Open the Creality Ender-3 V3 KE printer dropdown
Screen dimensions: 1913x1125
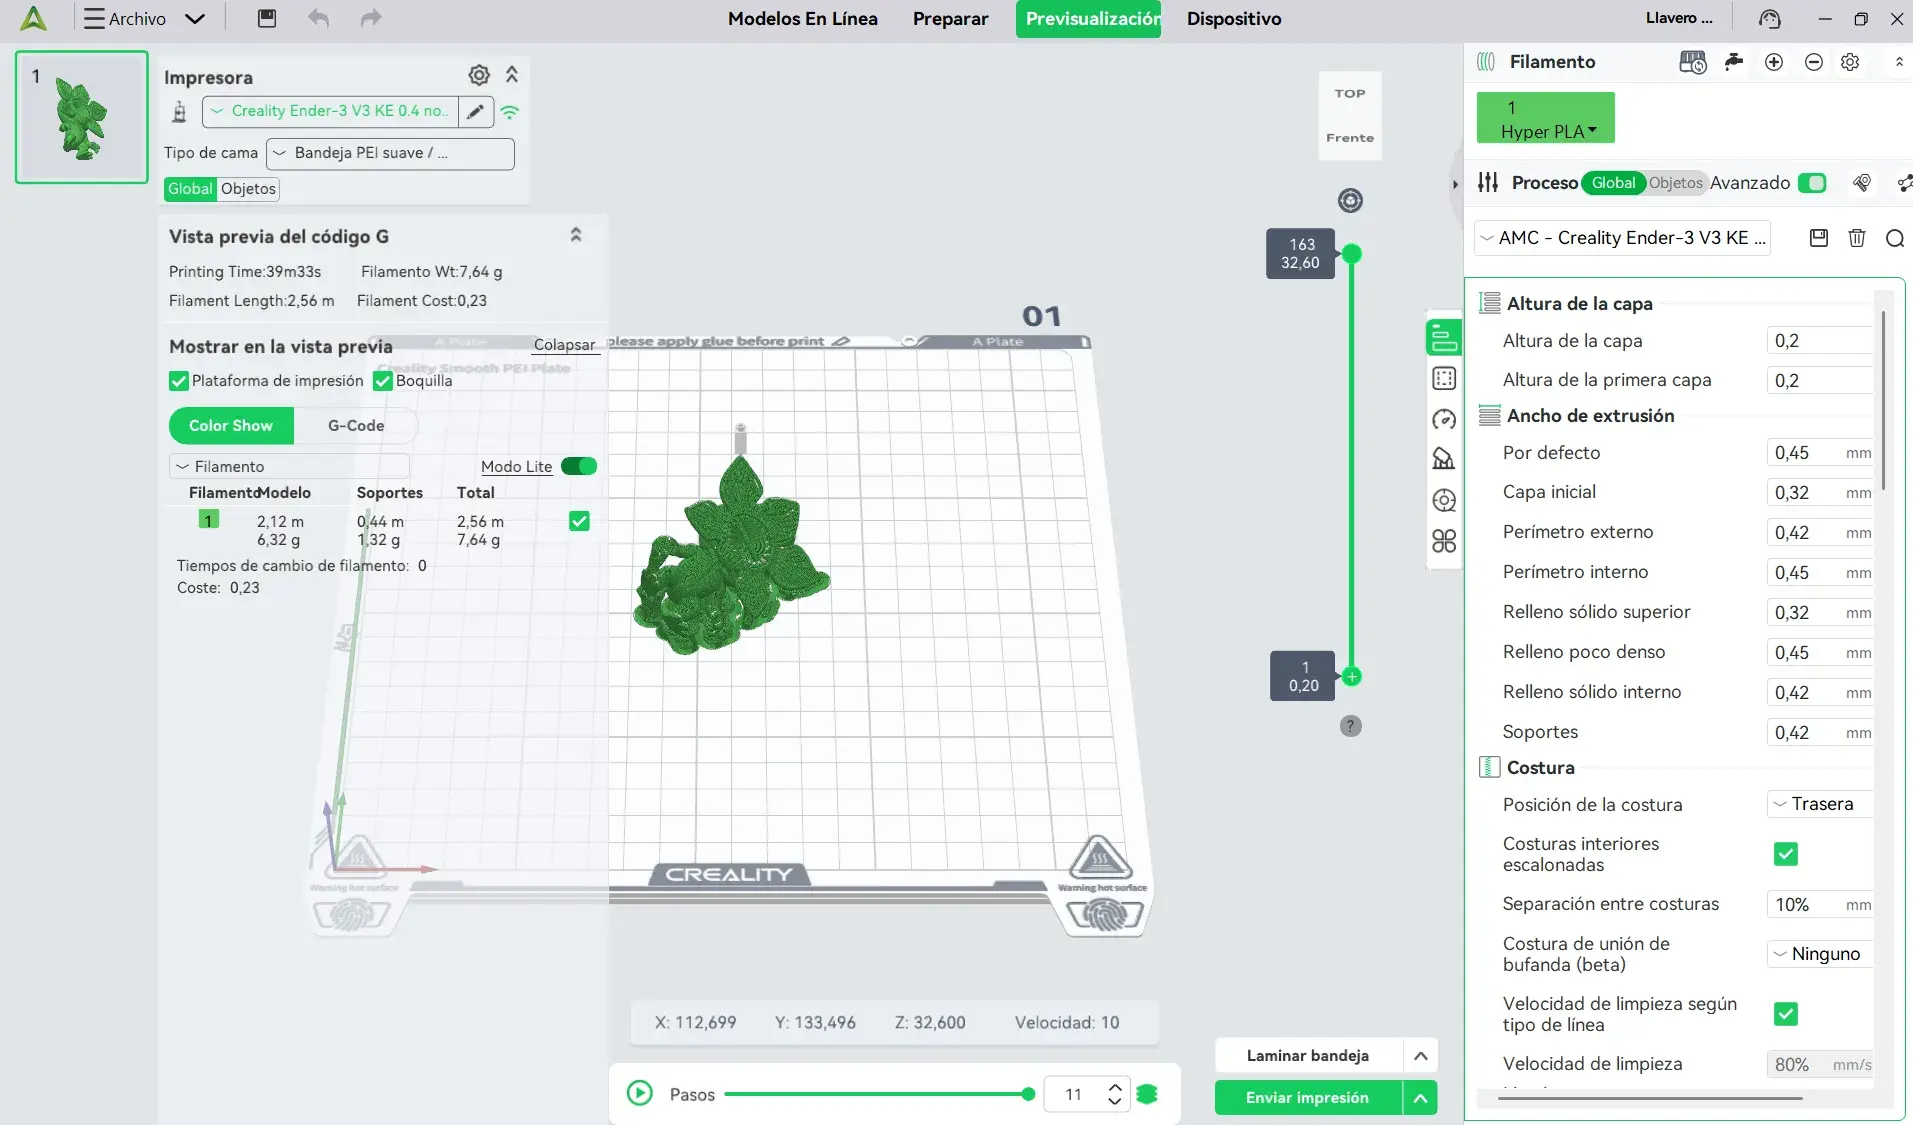330,111
